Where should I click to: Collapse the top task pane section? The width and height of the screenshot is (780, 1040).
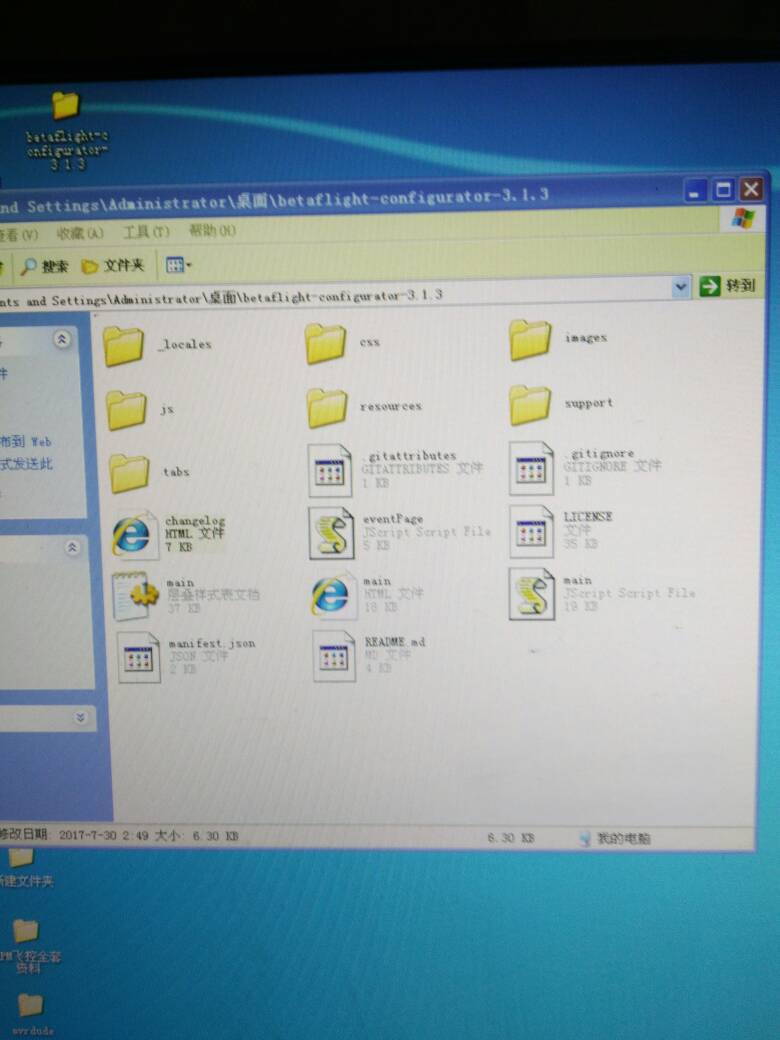coord(62,340)
